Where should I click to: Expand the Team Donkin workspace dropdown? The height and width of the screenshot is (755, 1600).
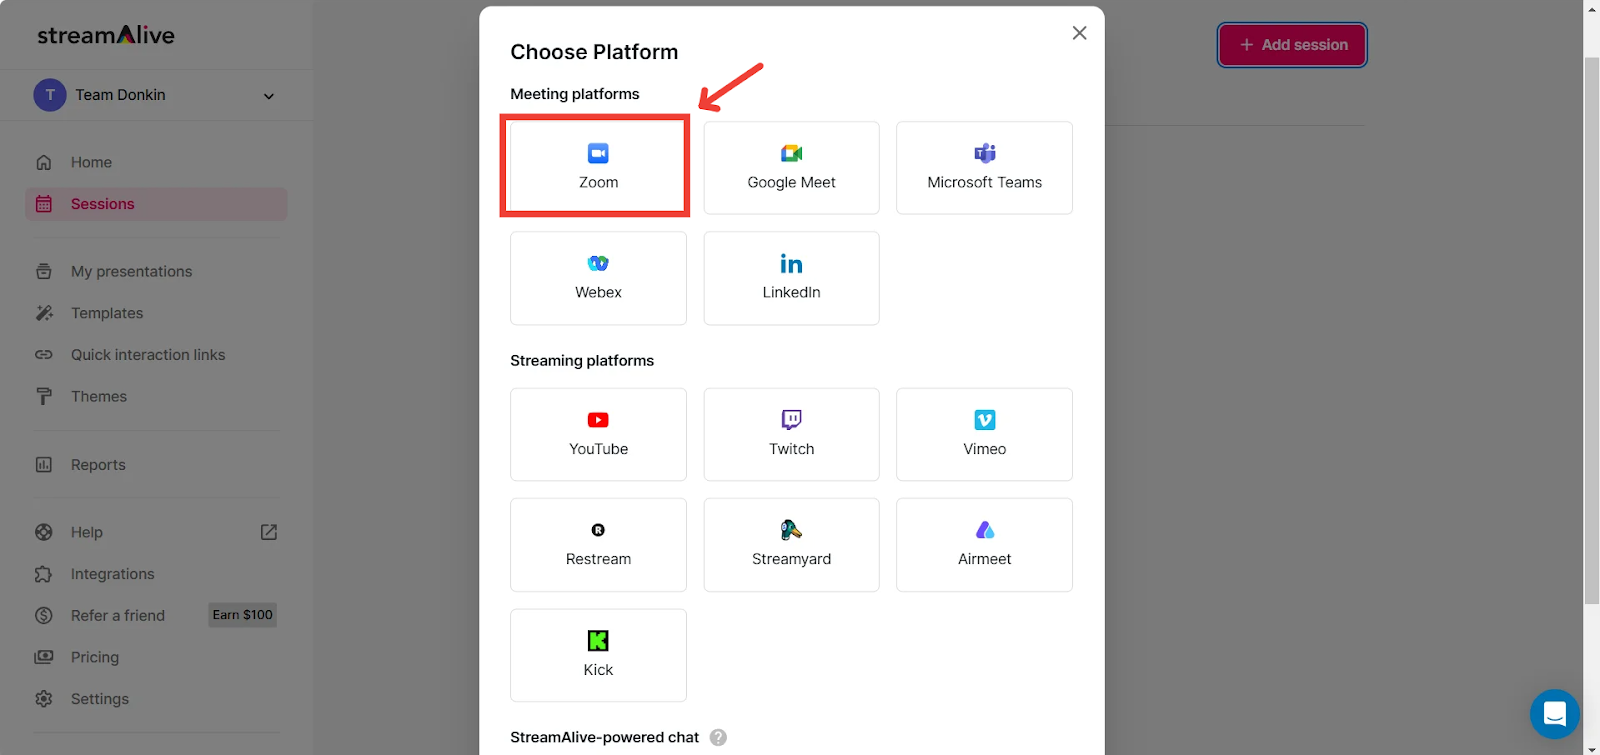tap(268, 96)
